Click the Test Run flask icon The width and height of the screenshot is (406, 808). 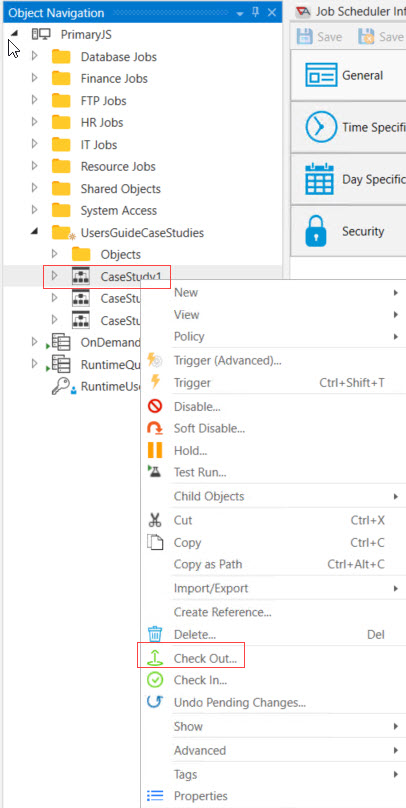tap(155, 472)
